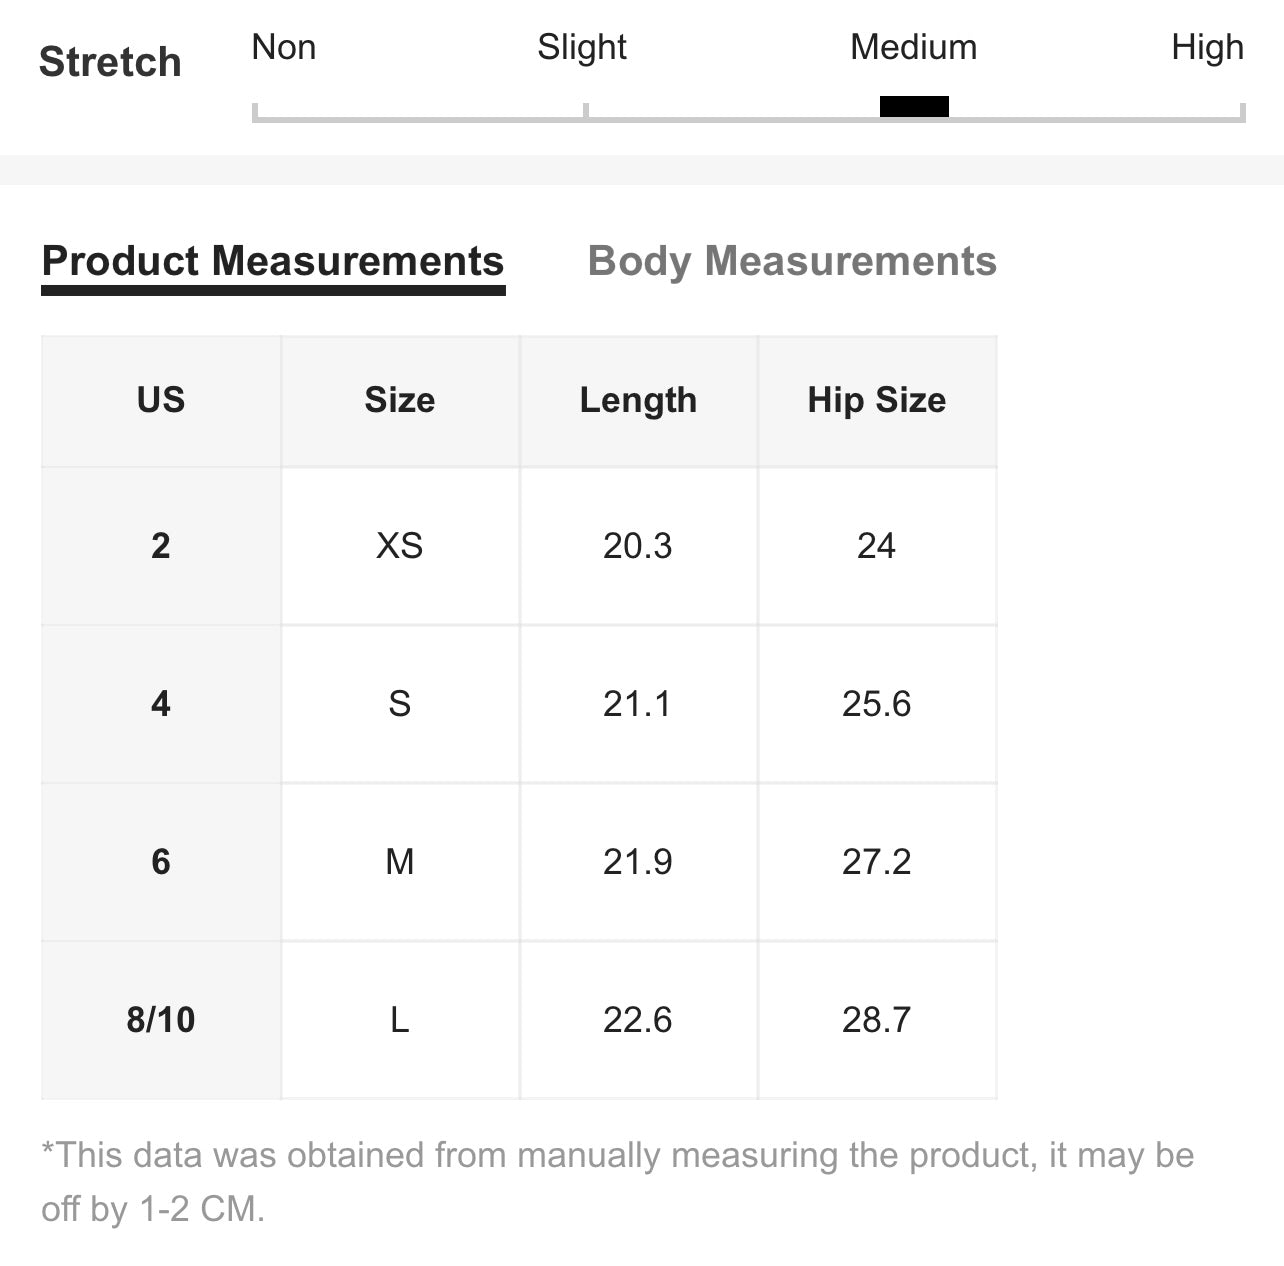The width and height of the screenshot is (1284, 1266).
Task: Click the hip size value 25.6
Action: pyautogui.click(x=877, y=704)
